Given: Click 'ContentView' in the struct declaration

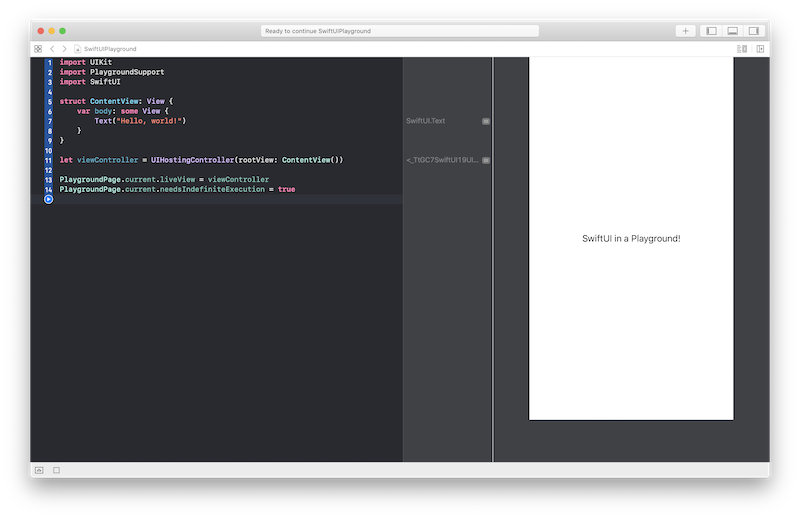Looking at the screenshot, I should coord(114,101).
